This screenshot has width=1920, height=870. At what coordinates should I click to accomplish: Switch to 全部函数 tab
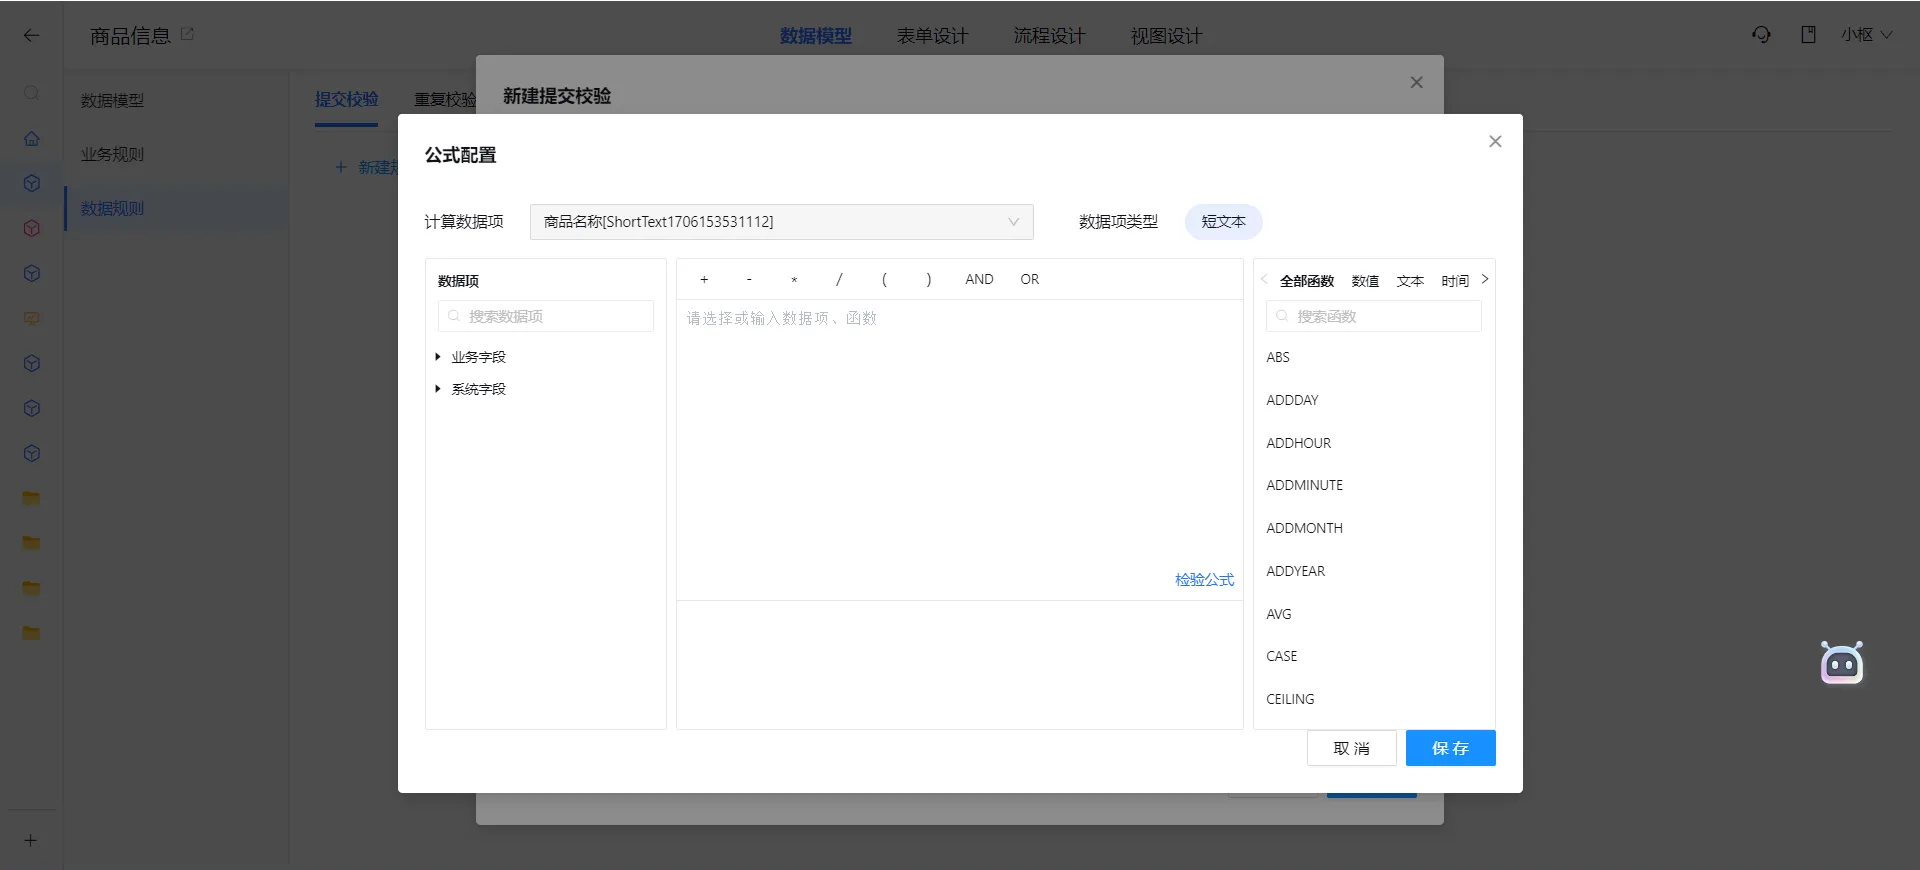(x=1307, y=281)
